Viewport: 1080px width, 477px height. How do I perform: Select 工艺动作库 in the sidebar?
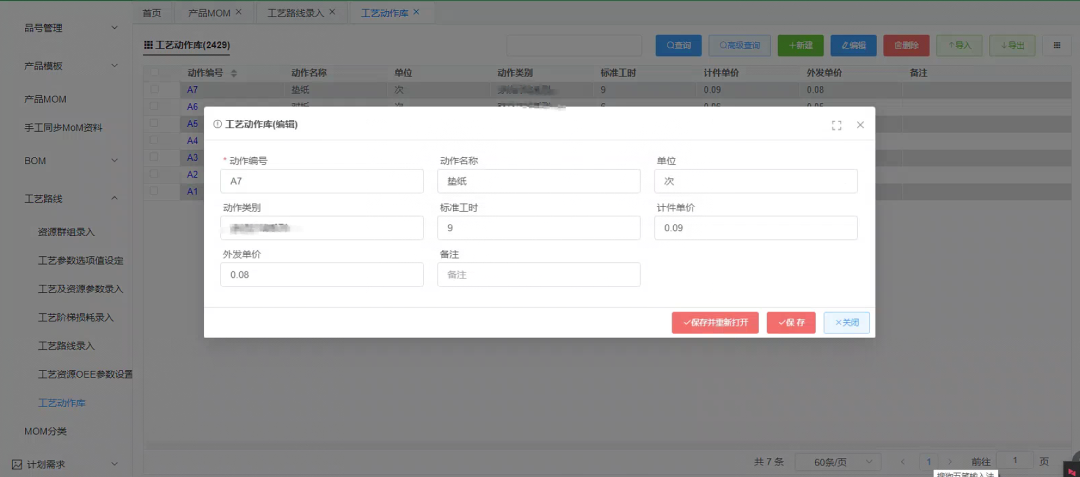coord(62,403)
